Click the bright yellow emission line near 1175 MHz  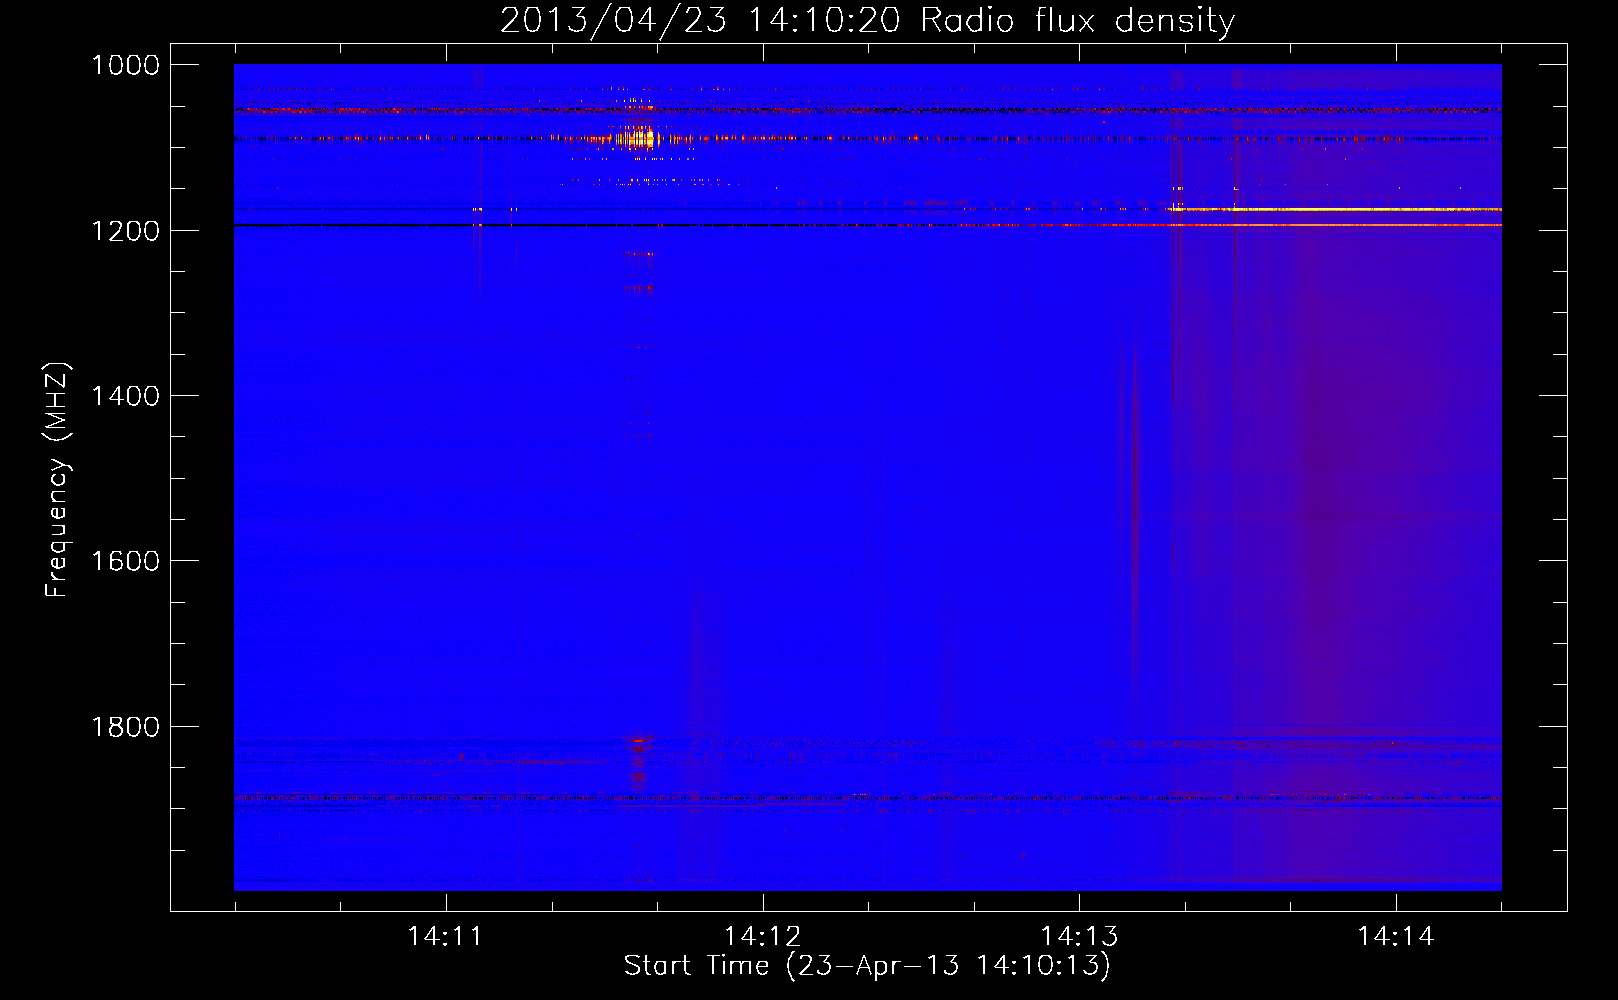click(x=1336, y=209)
